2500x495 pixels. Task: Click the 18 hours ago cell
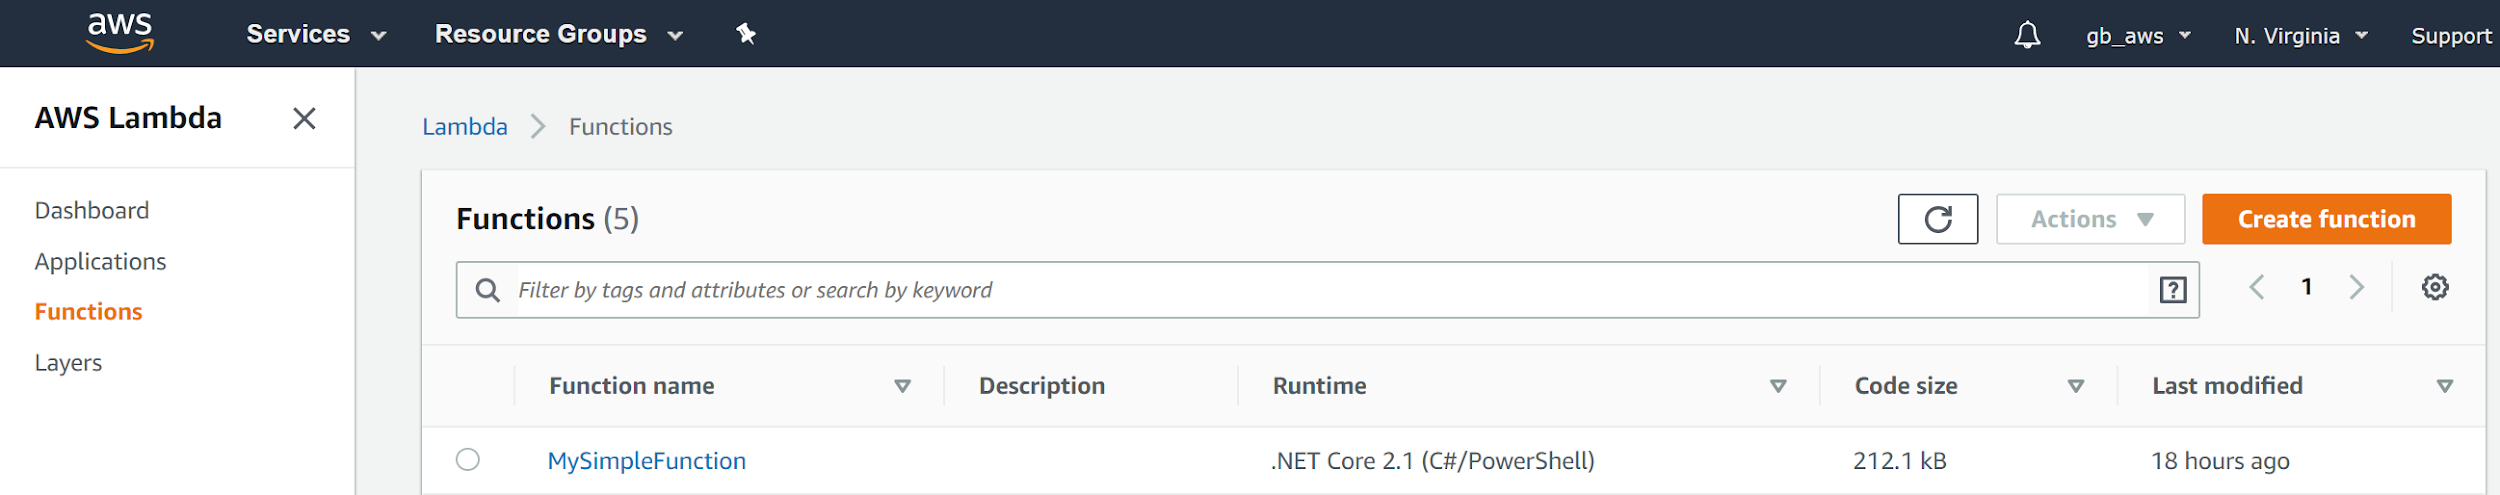click(x=2220, y=461)
